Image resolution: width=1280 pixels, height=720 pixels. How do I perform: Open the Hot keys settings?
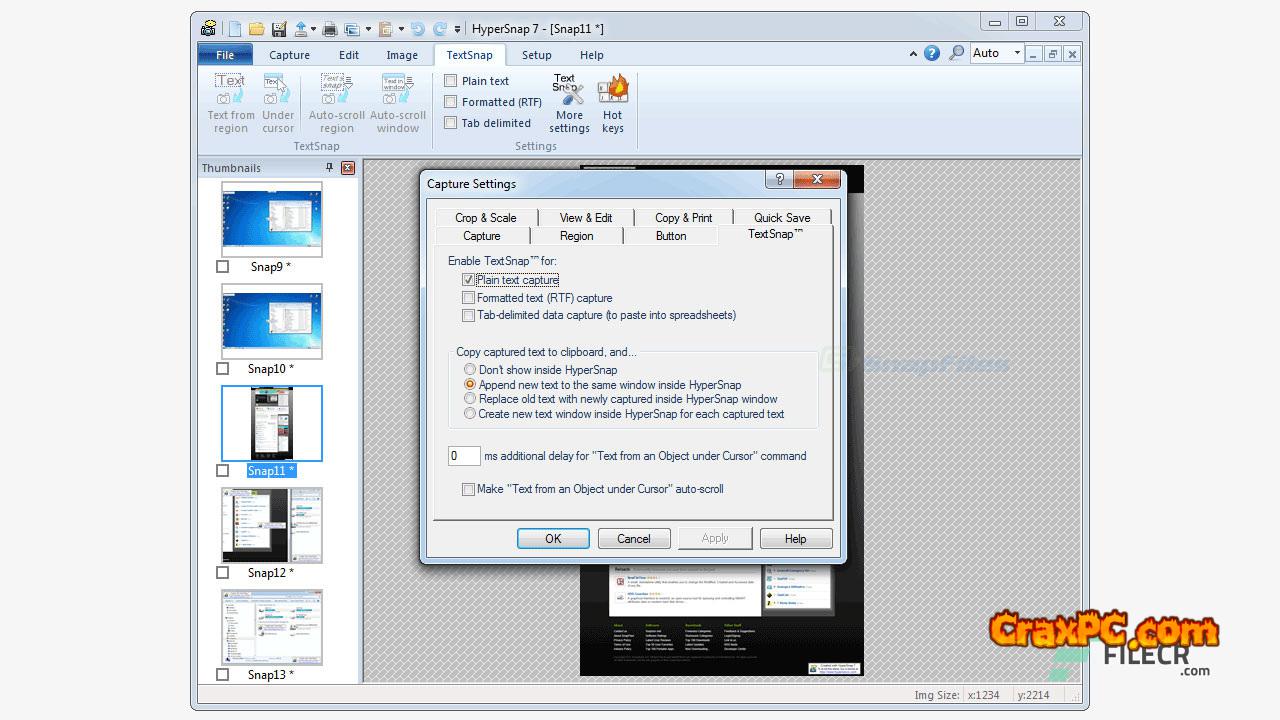tap(612, 103)
